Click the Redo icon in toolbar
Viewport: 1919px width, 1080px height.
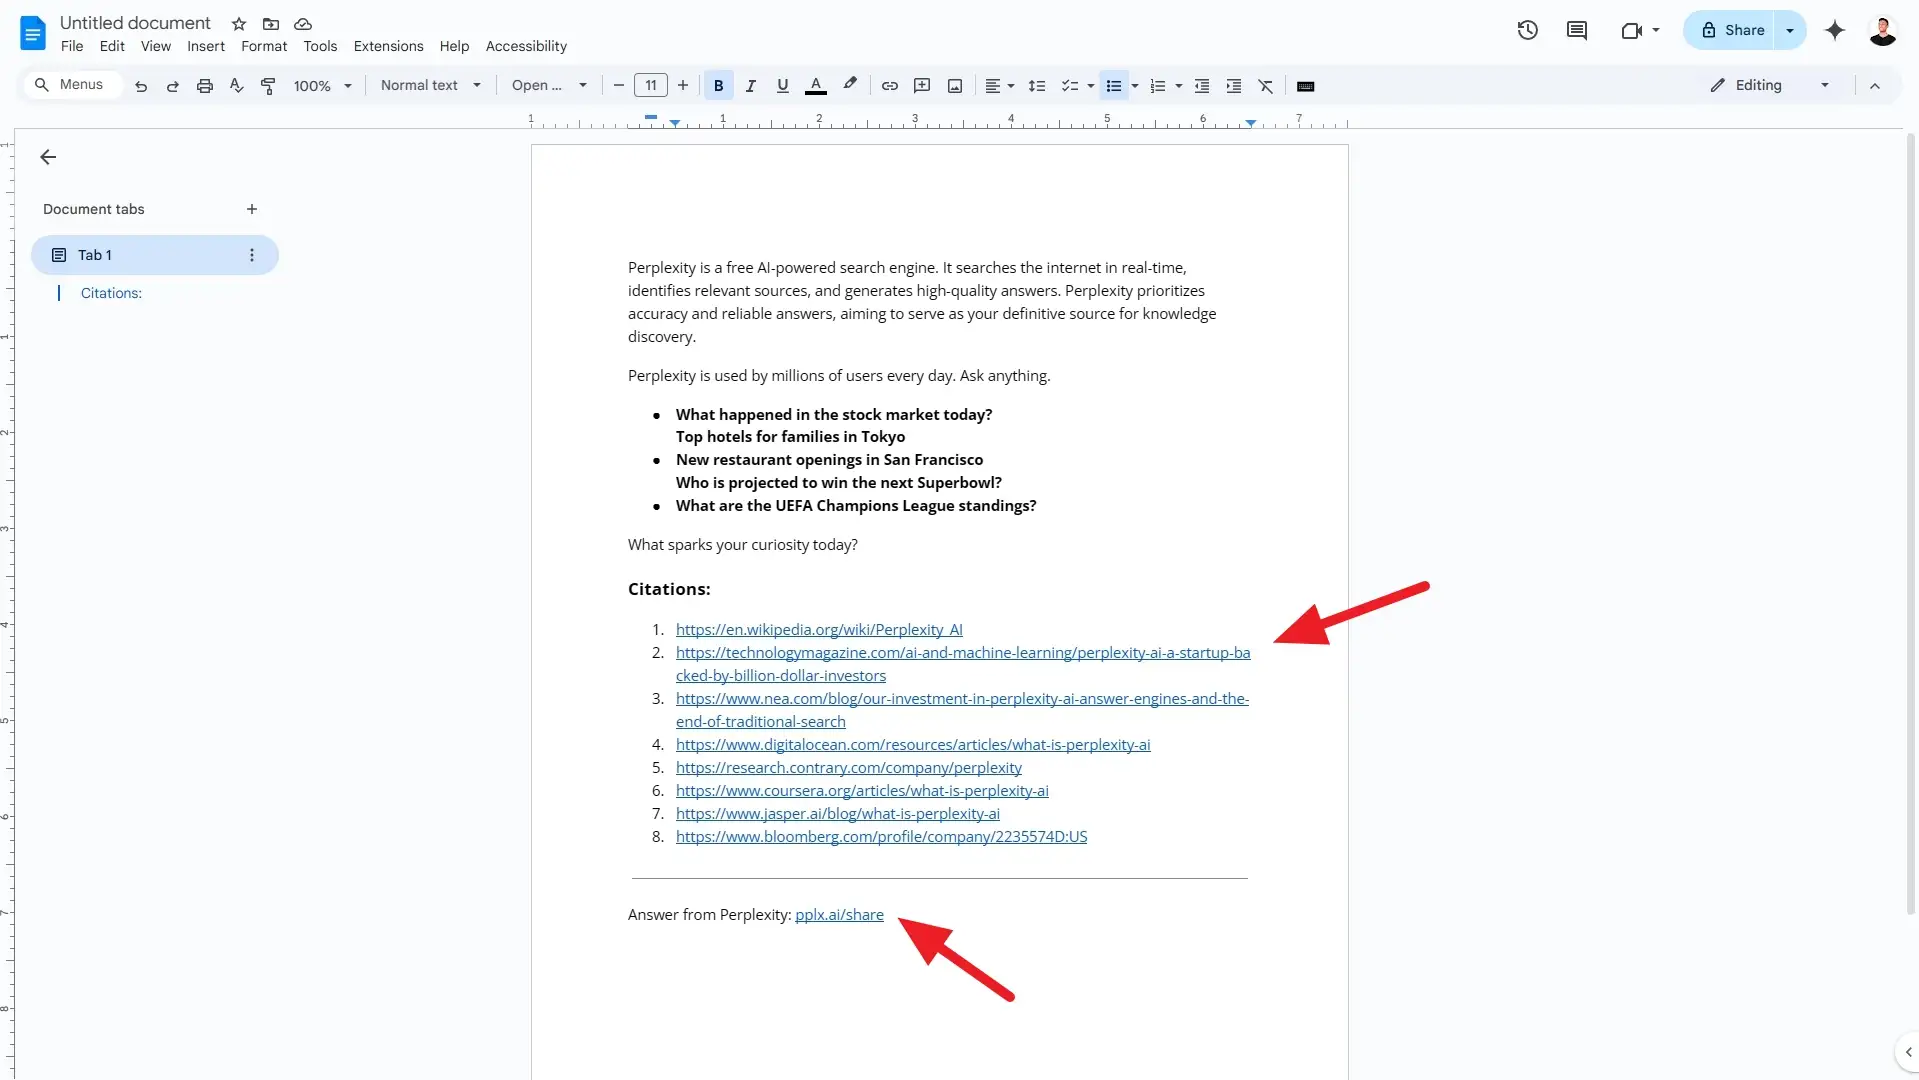coord(173,86)
